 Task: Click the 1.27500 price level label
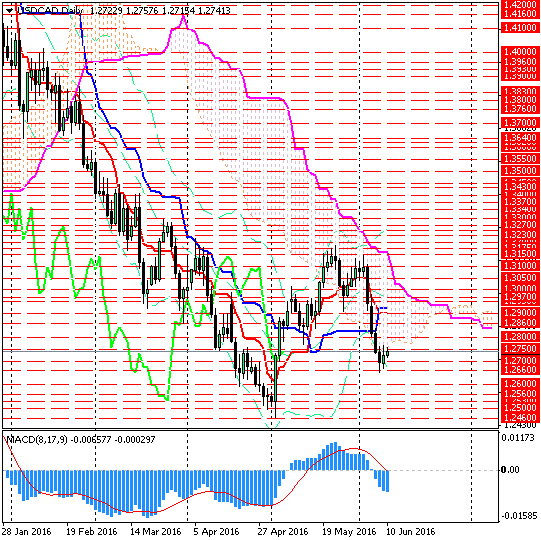520,348
